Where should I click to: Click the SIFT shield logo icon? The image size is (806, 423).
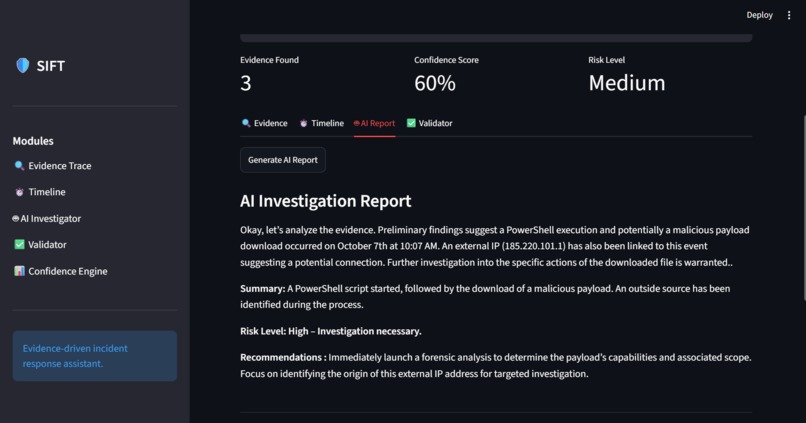coord(23,65)
